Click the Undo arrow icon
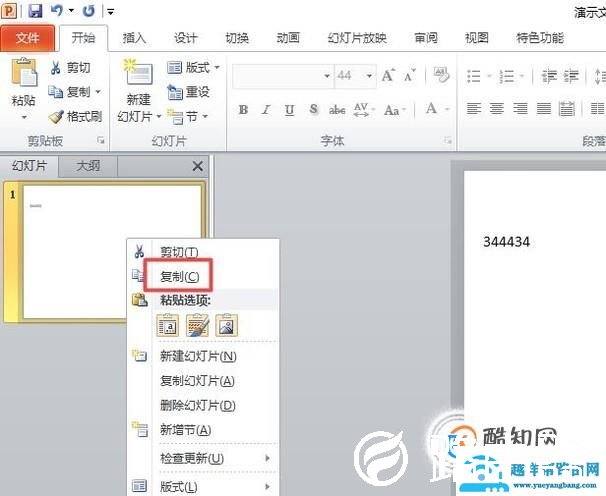Screen dimensions: 606x496 tap(57, 10)
